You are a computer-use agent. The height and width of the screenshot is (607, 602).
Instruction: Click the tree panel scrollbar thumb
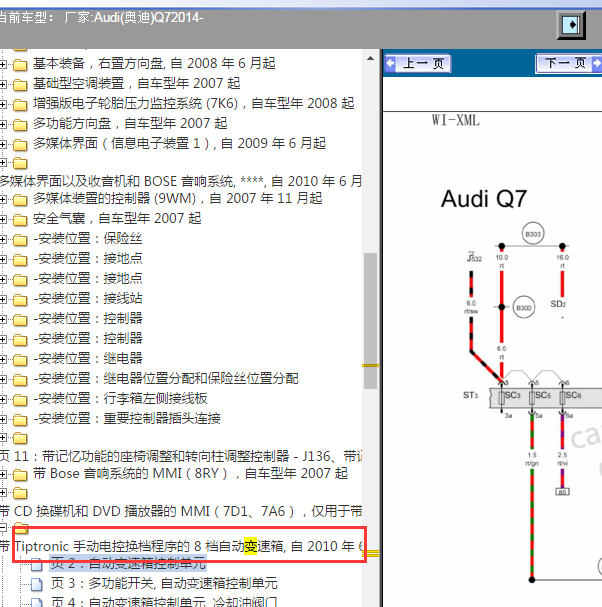pyautogui.click(x=370, y=321)
